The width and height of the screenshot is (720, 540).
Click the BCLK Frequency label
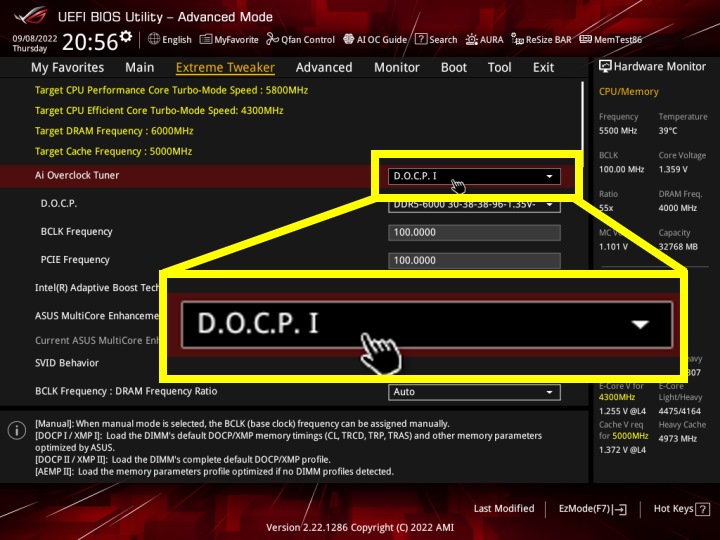point(76,232)
